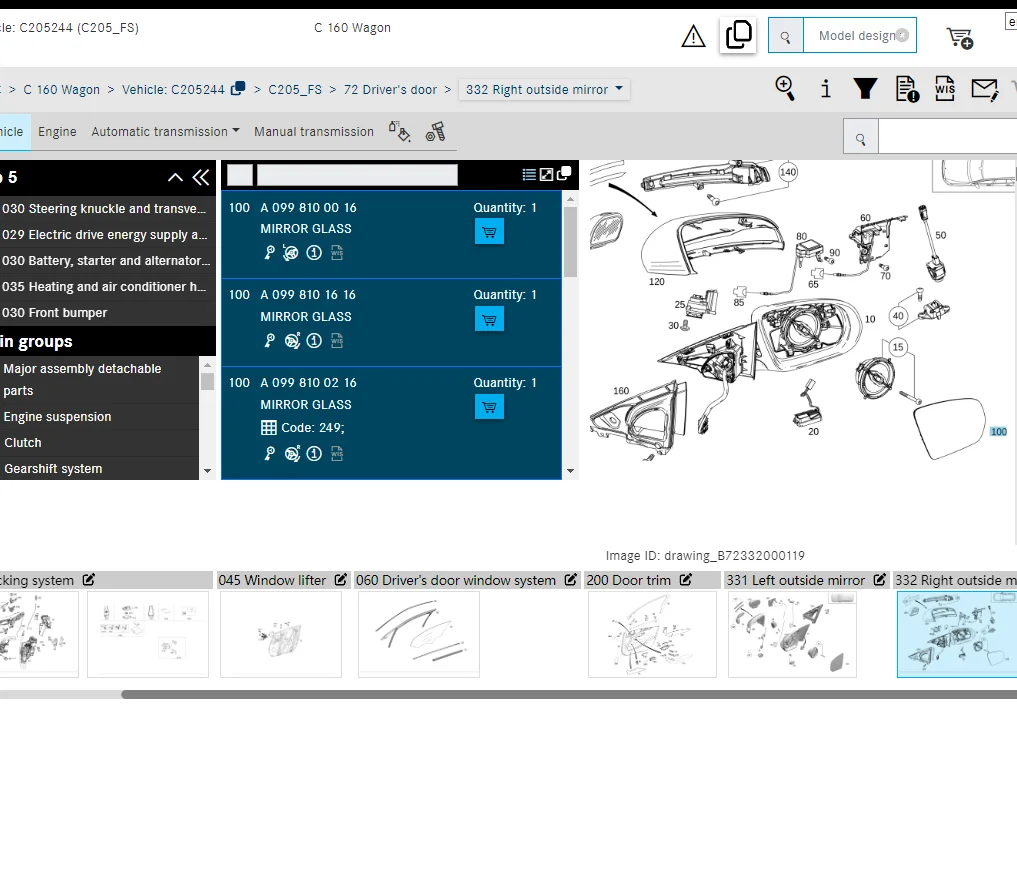Click the parts list scroll-up arrow
Viewport: 1017px width, 878px height.
tap(570, 199)
